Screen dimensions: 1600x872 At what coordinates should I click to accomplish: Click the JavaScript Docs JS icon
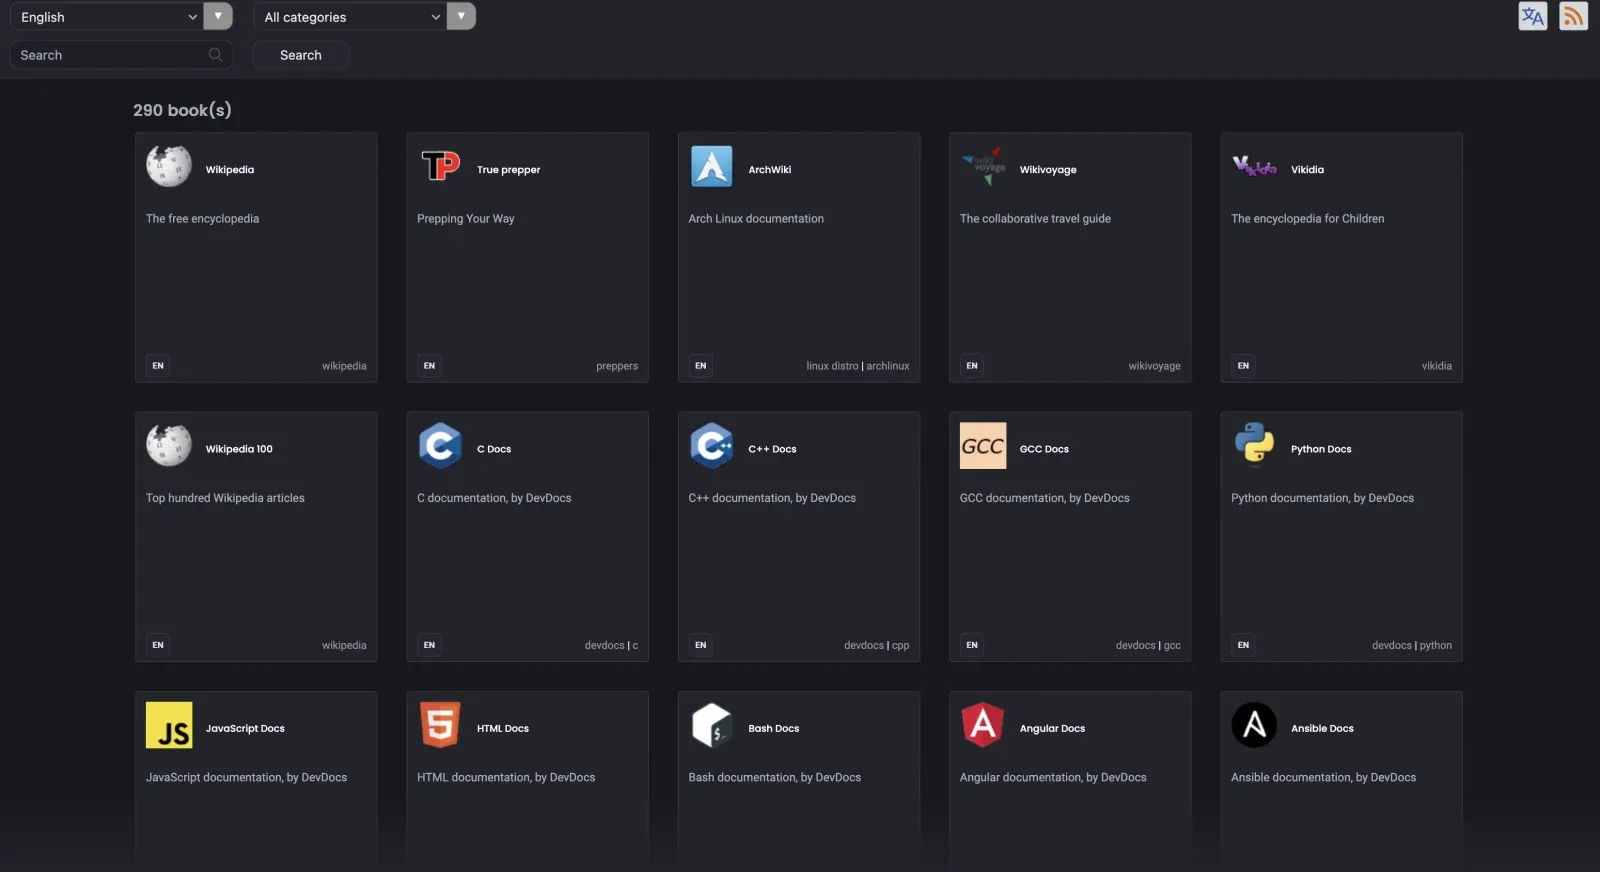(x=169, y=725)
